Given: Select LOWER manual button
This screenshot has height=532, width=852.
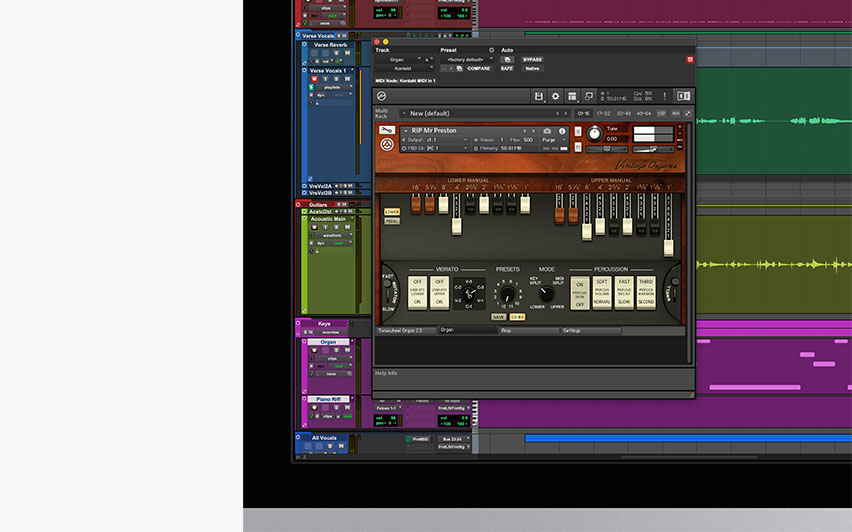Looking at the screenshot, I should [392, 211].
